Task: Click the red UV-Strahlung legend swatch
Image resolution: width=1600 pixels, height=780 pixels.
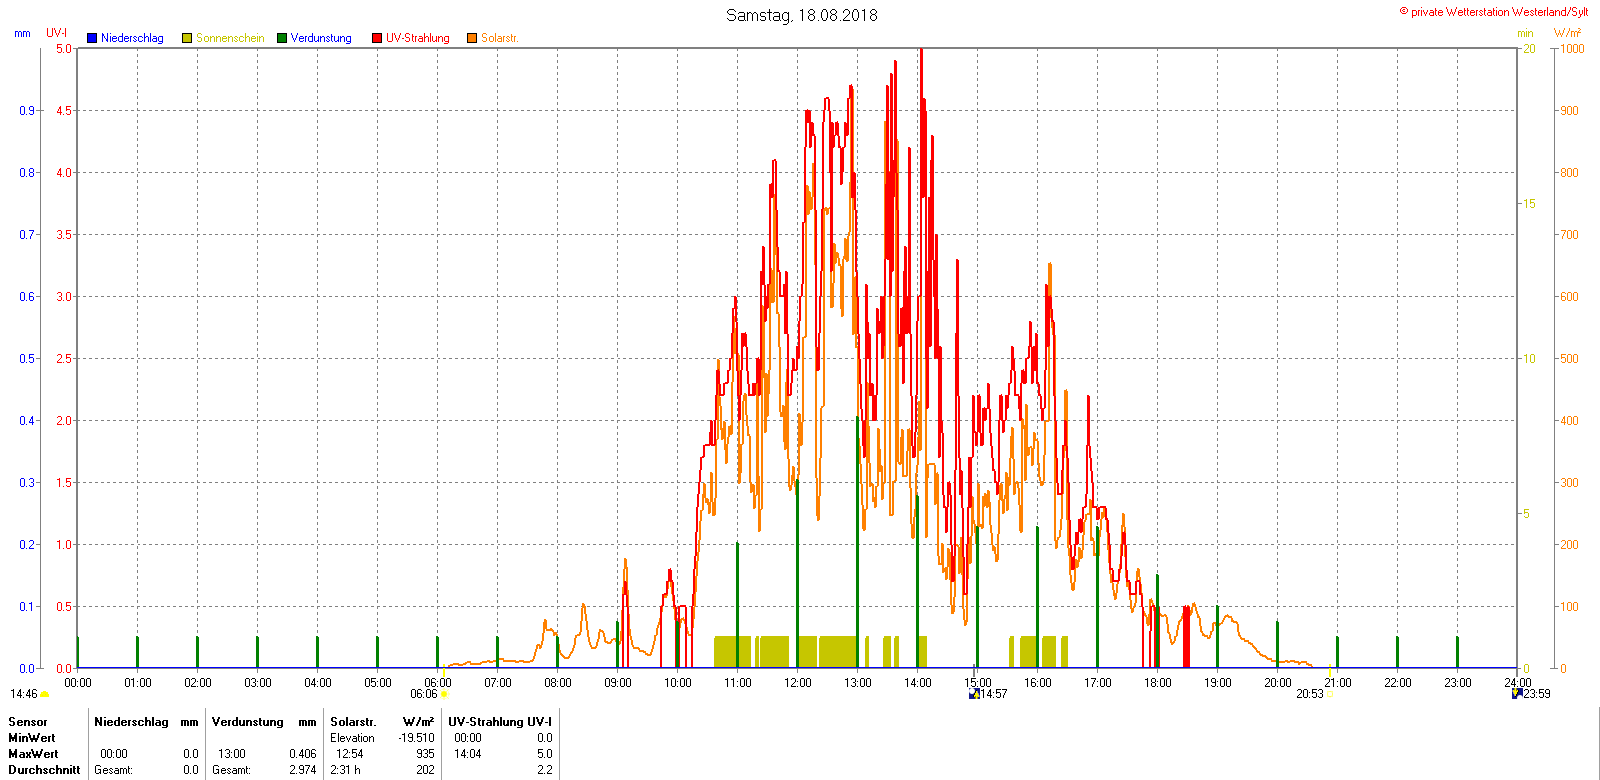Action: tap(377, 38)
